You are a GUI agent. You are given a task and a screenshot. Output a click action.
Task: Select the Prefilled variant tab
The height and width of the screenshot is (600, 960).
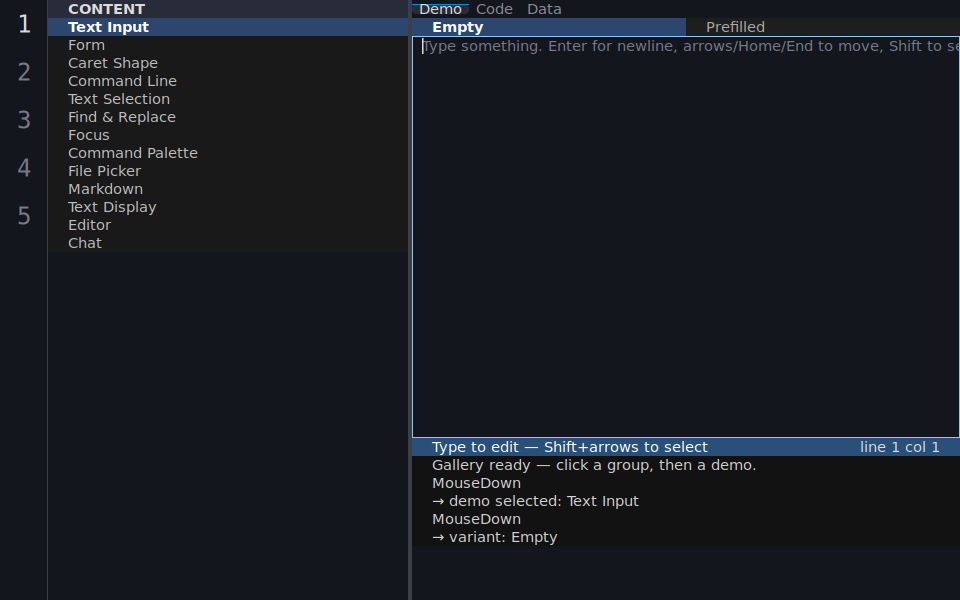click(x=823, y=27)
